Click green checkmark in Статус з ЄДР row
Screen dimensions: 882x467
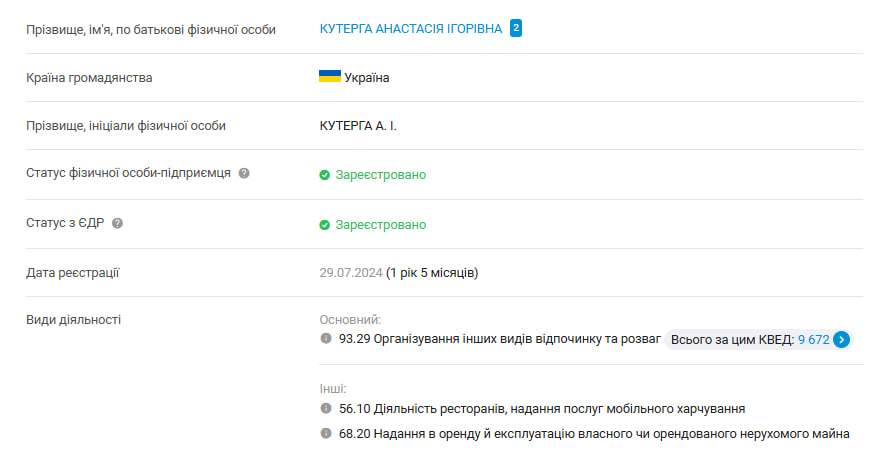[325, 225]
